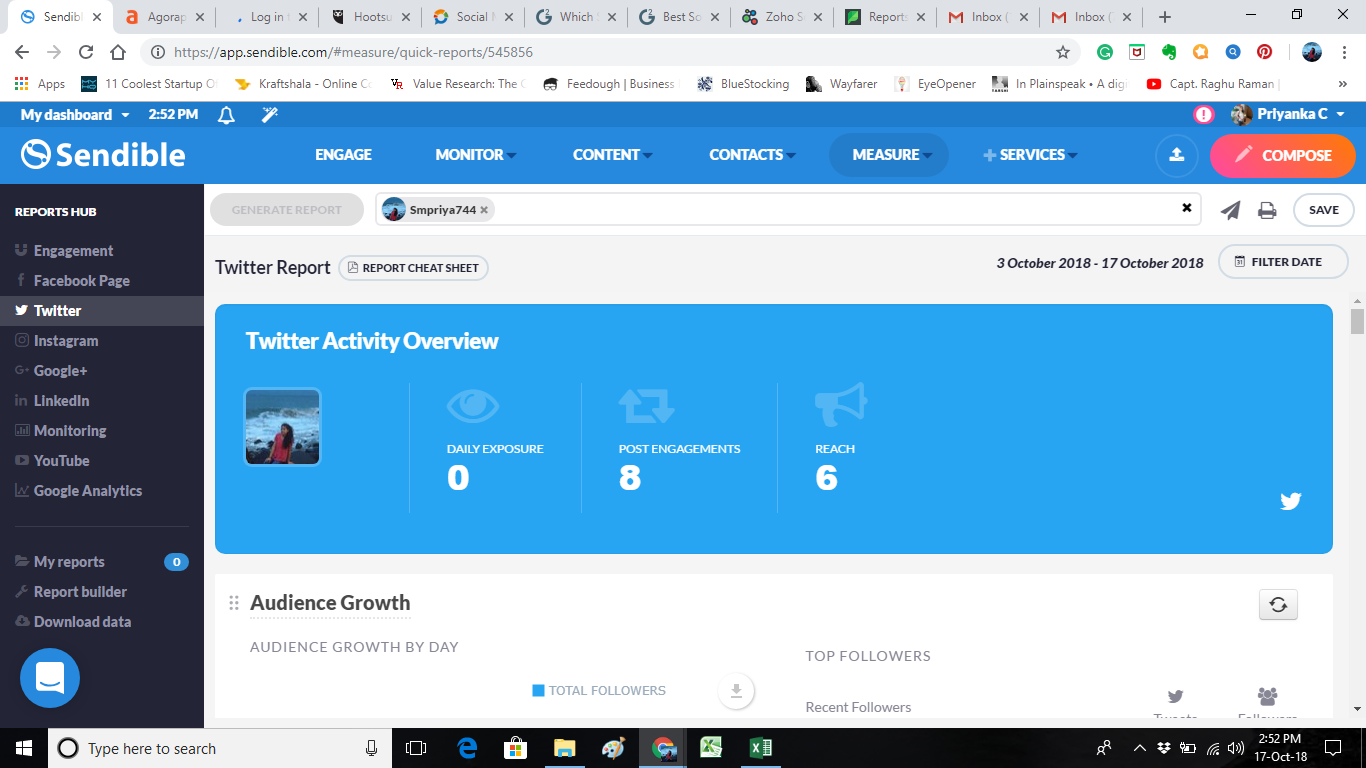Click the upload icon beside Compose
The height and width of the screenshot is (768, 1366).
pyautogui.click(x=1176, y=155)
